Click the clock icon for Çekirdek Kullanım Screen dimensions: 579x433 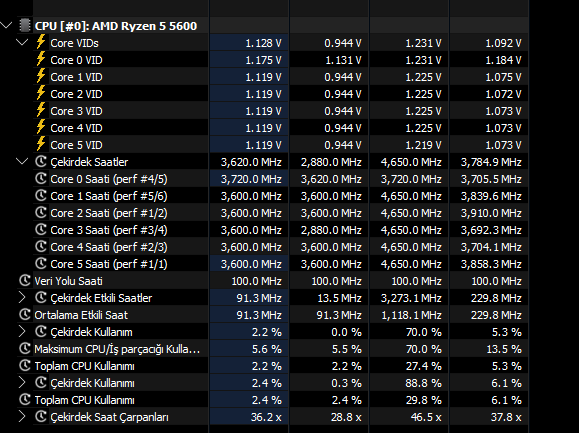tap(41, 331)
